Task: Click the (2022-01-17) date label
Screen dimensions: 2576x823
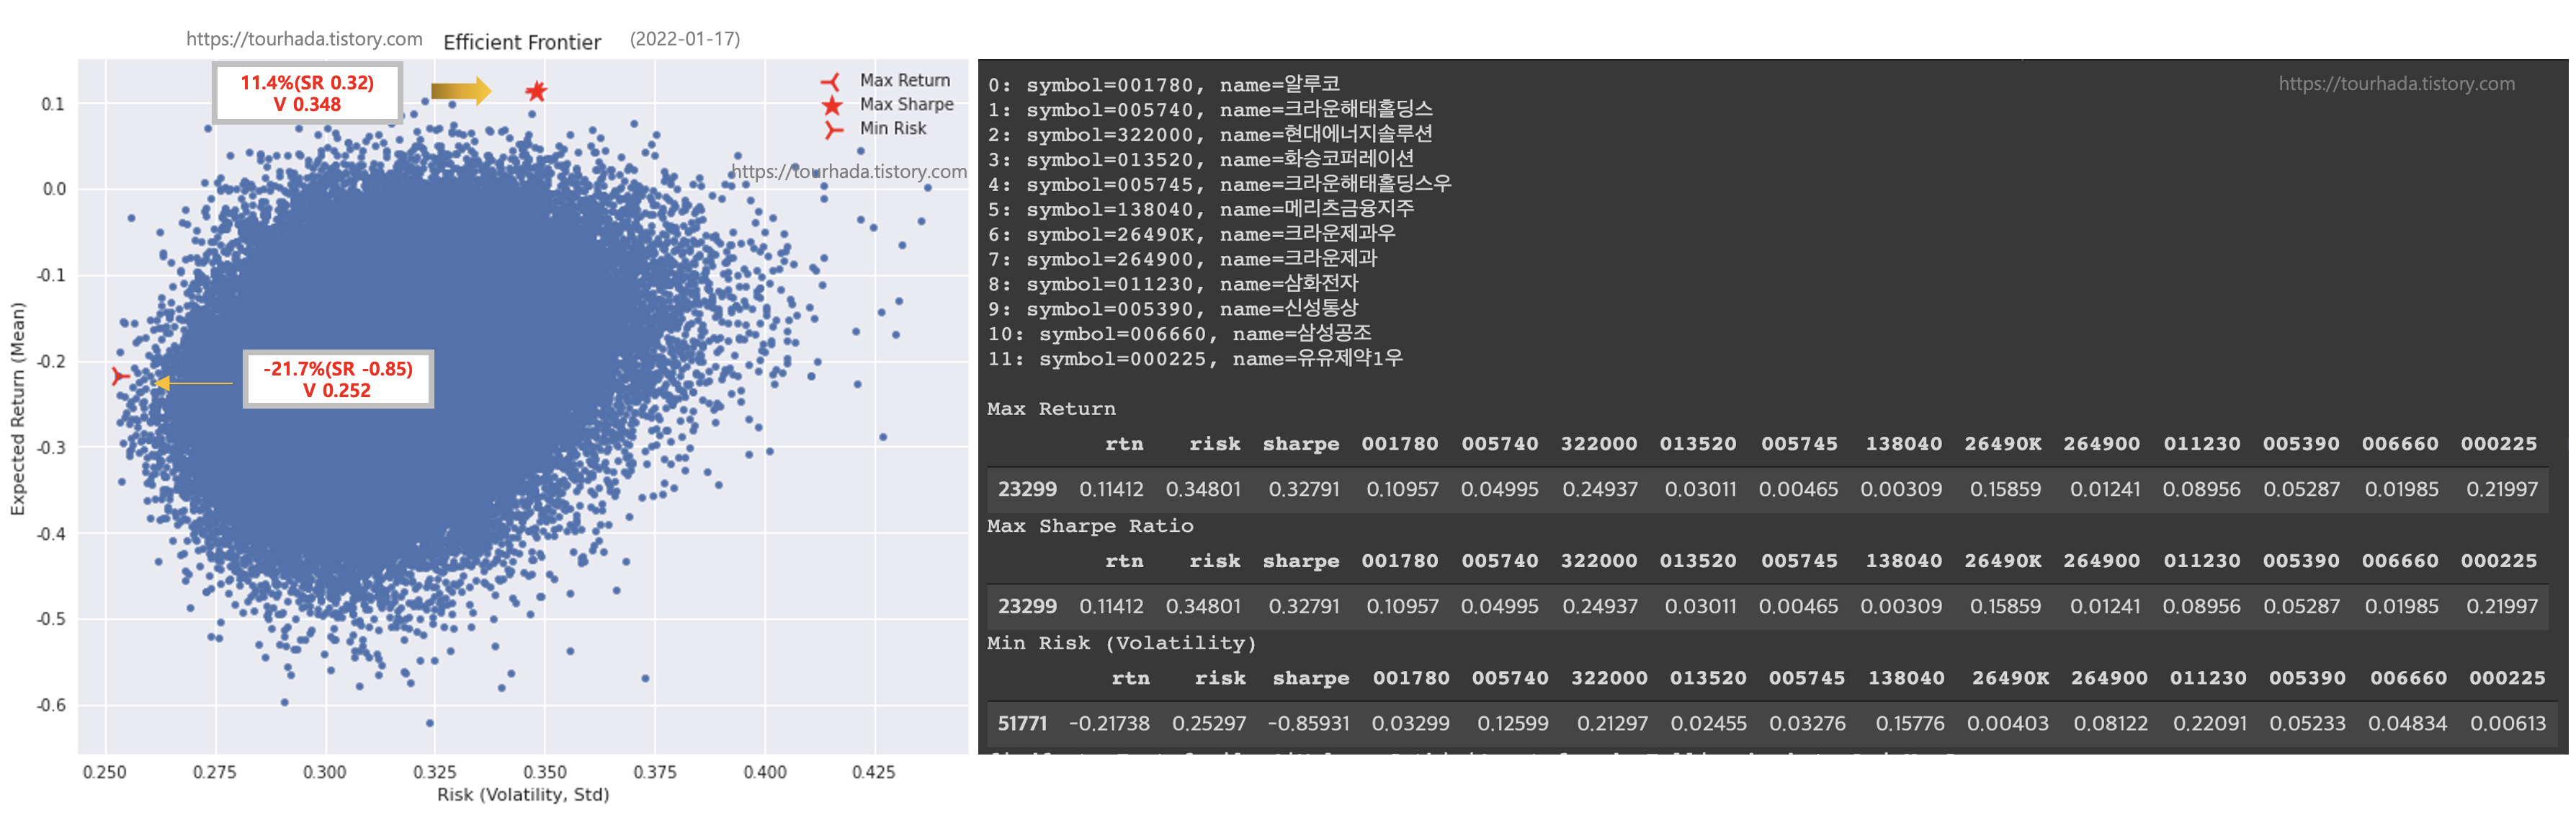Action: [685, 39]
